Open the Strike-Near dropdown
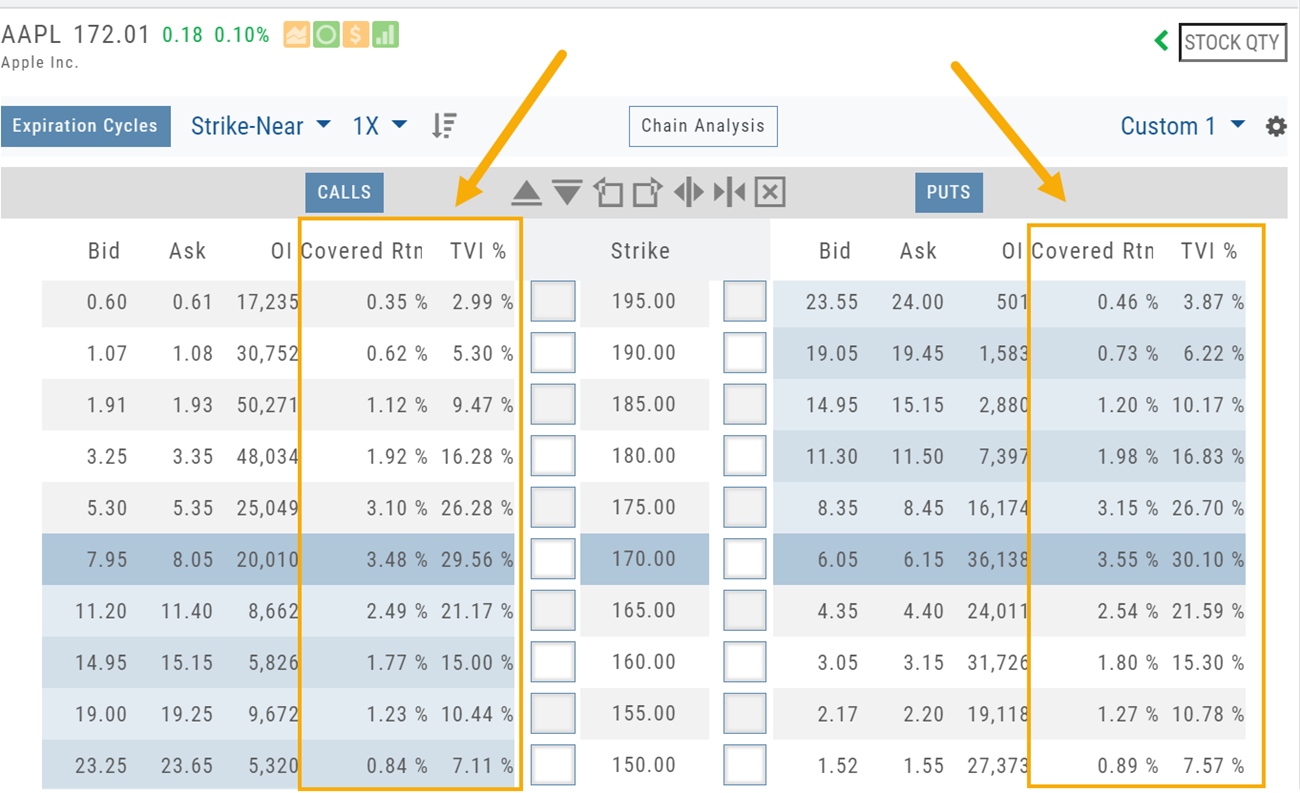Viewport: 1300px width, 793px height. [x=260, y=126]
